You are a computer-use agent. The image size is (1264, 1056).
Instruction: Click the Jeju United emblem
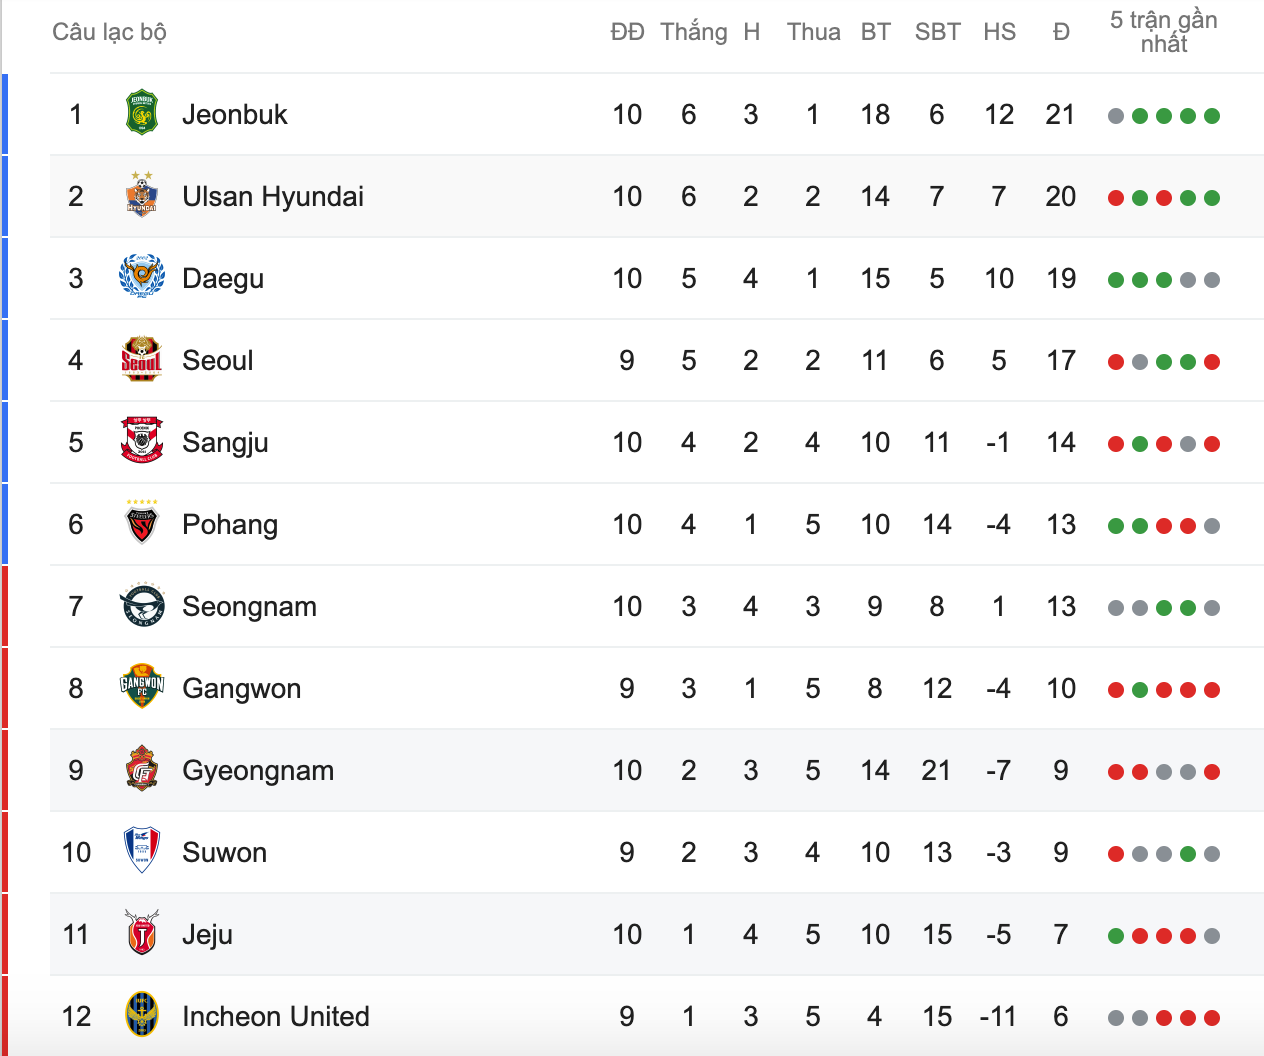(142, 933)
